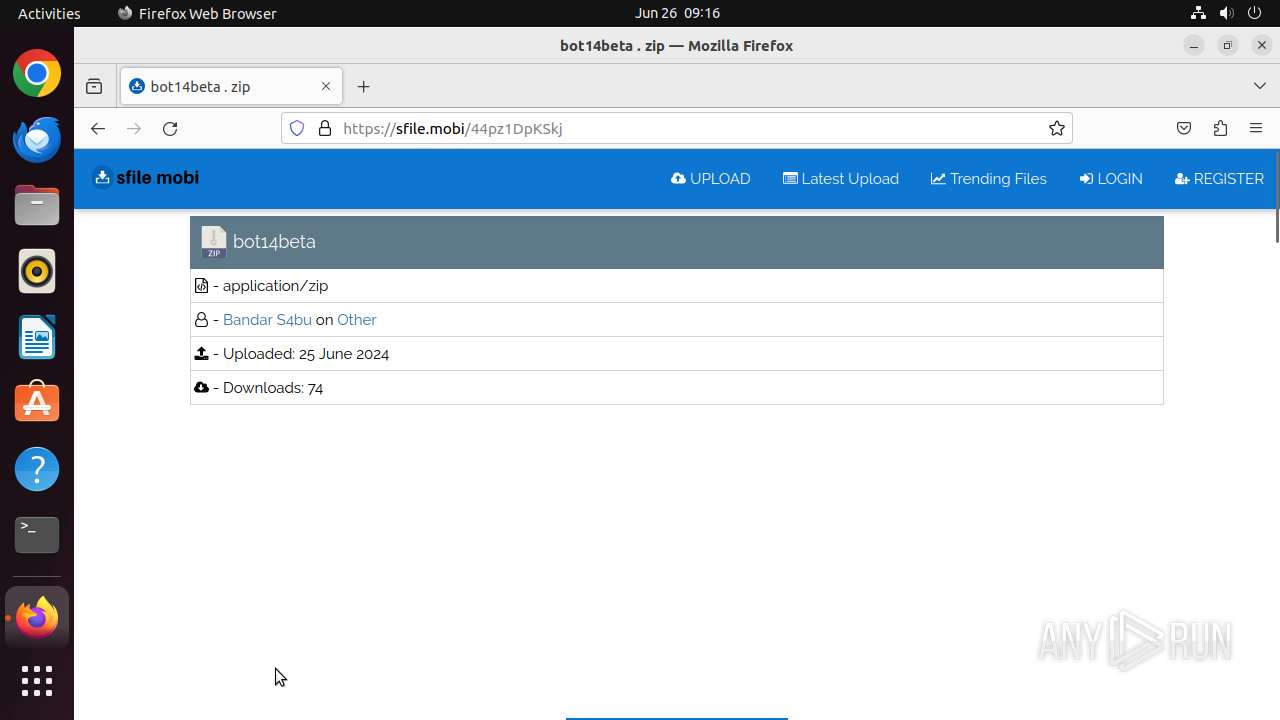Bookmark this page with the star
The height and width of the screenshot is (720, 1280).
tap(1056, 128)
